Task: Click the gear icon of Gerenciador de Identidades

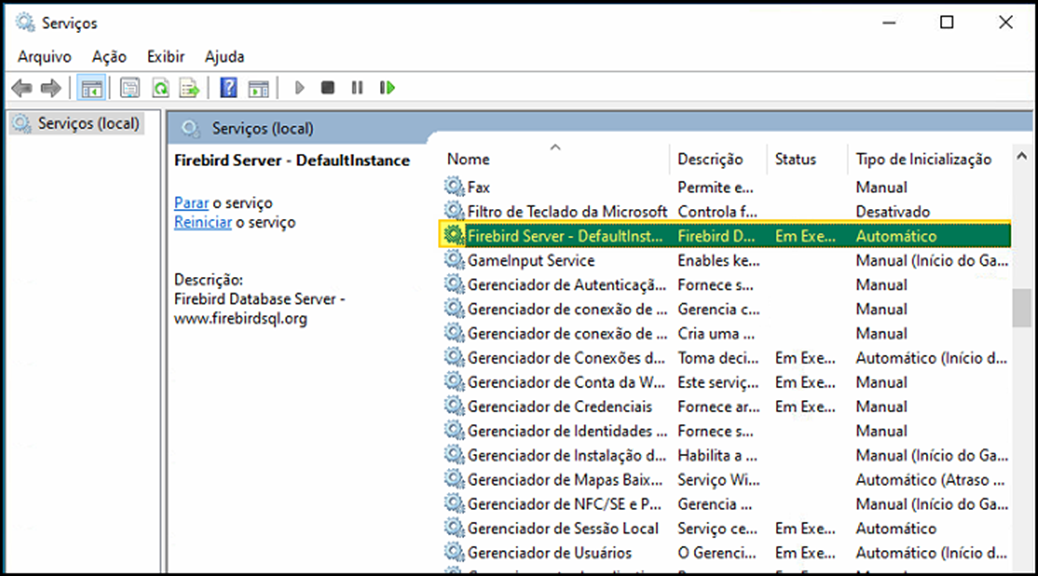Action: tap(454, 431)
